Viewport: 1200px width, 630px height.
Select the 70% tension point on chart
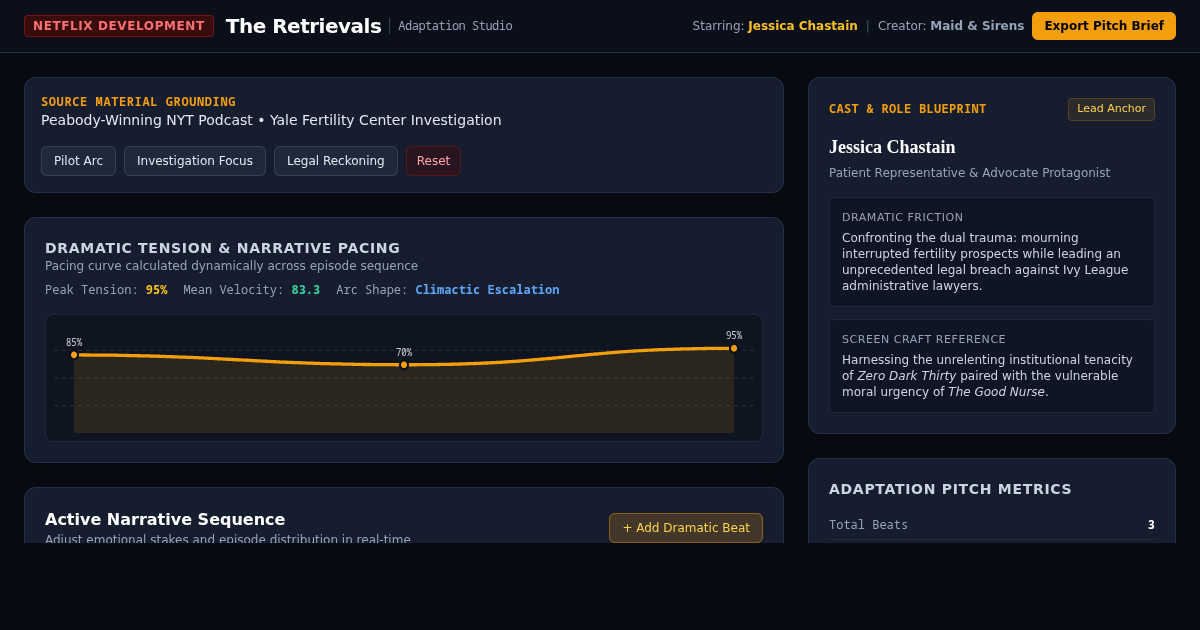(x=404, y=365)
